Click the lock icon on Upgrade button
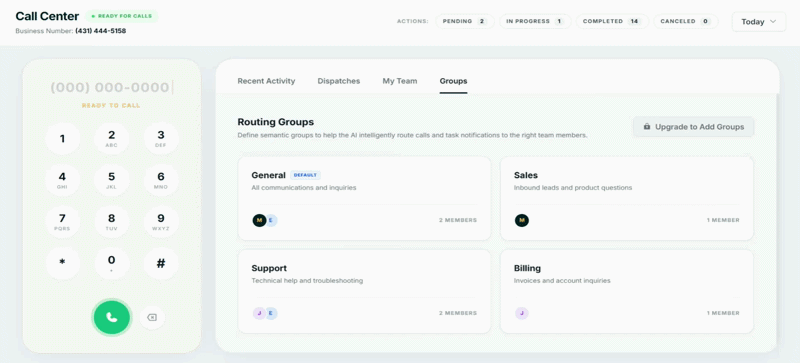Viewport: 800px width, 363px height. (647, 127)
